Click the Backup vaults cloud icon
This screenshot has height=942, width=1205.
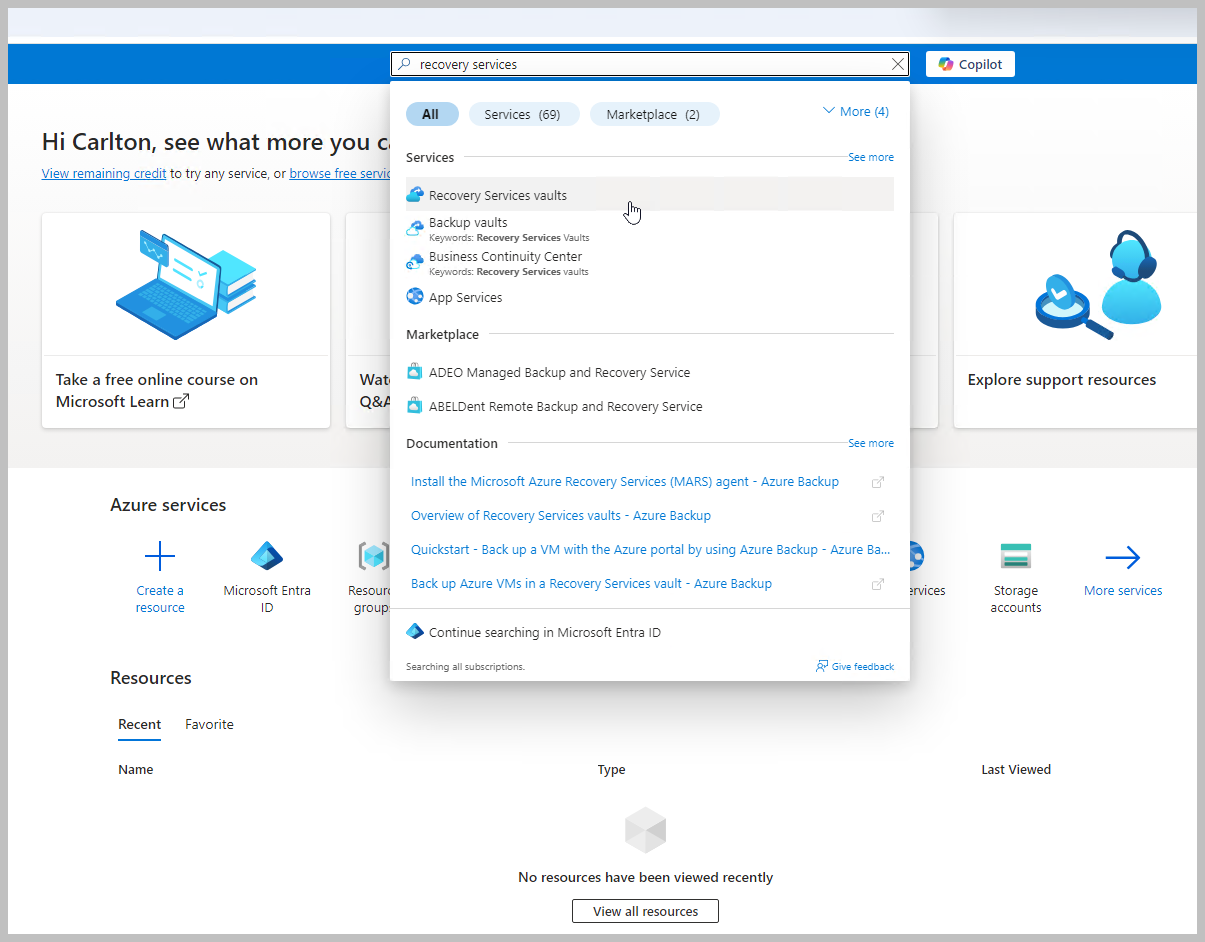click(x=415, y=229)
